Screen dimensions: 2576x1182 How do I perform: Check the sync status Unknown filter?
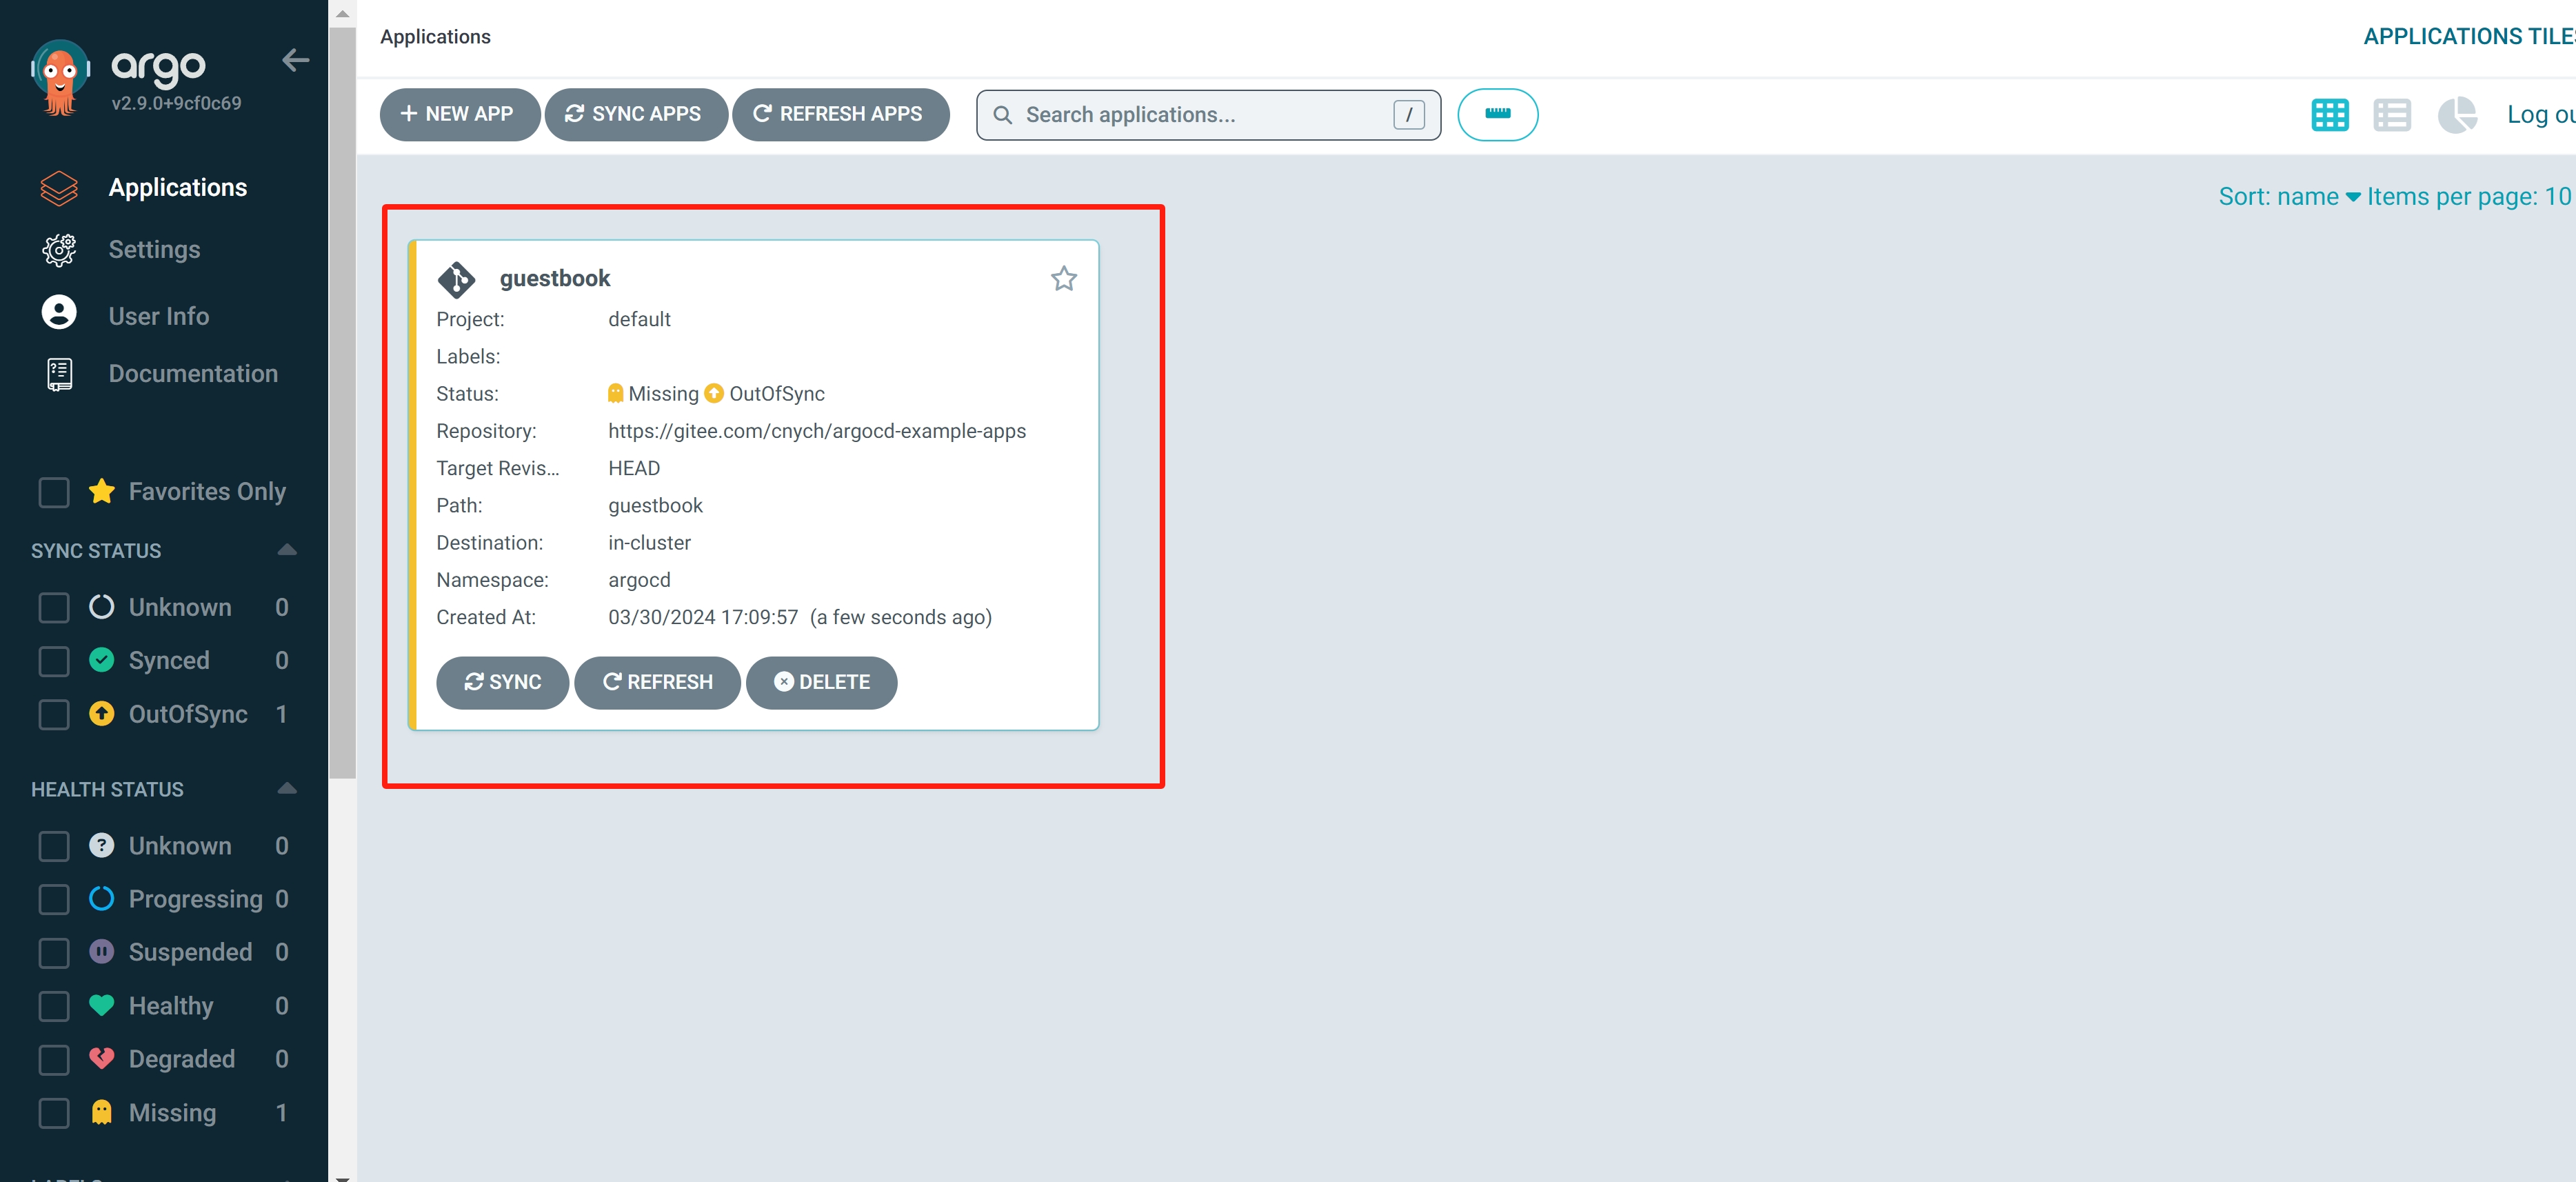pos(54,608)
